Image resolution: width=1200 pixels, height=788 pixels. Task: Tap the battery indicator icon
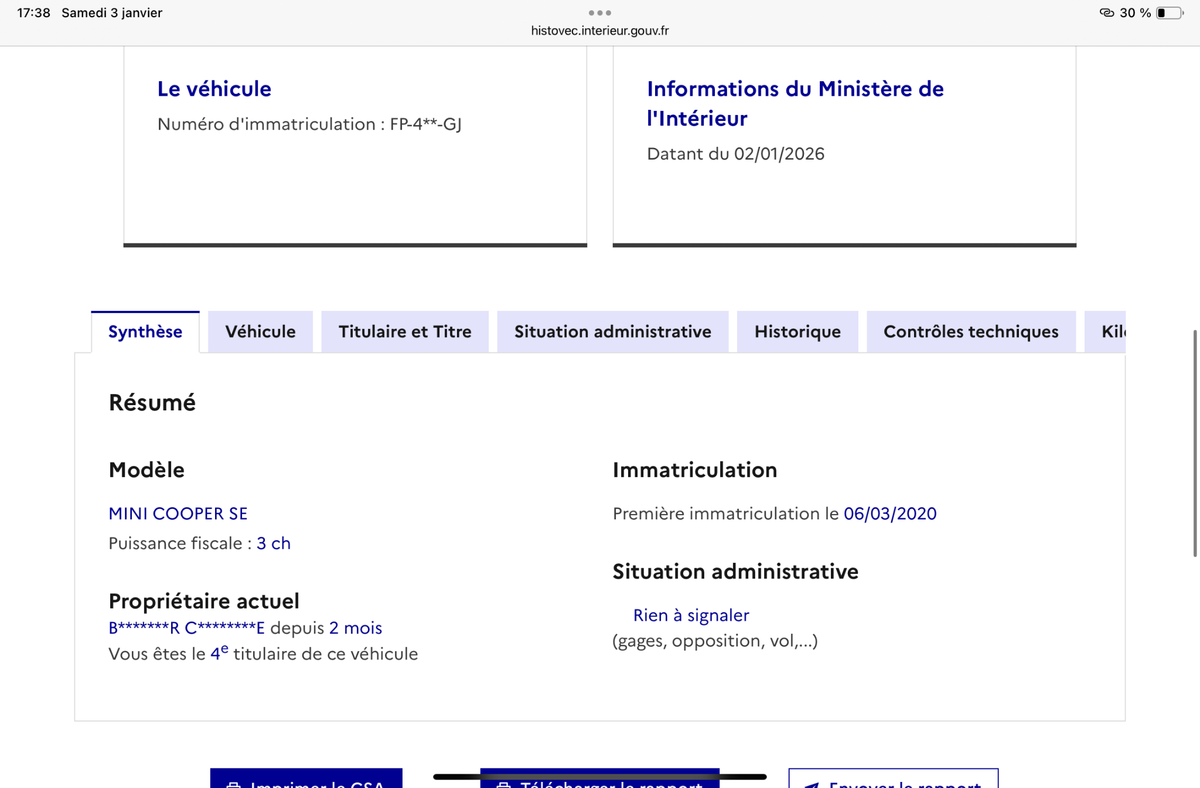pyautogui.click(x=1170, y=13)
